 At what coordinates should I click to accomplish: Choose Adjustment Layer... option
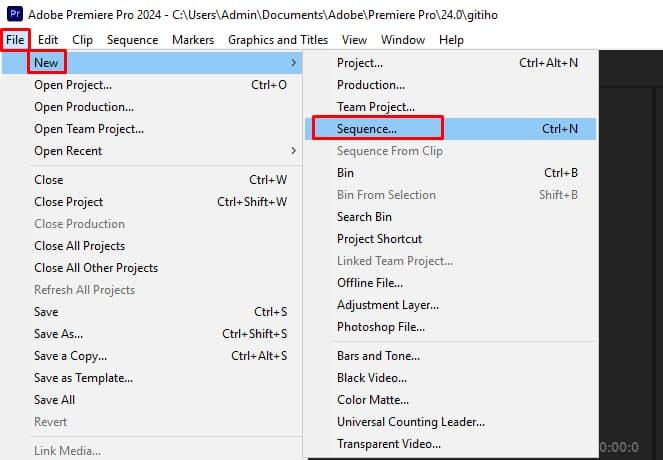[388, 305]
